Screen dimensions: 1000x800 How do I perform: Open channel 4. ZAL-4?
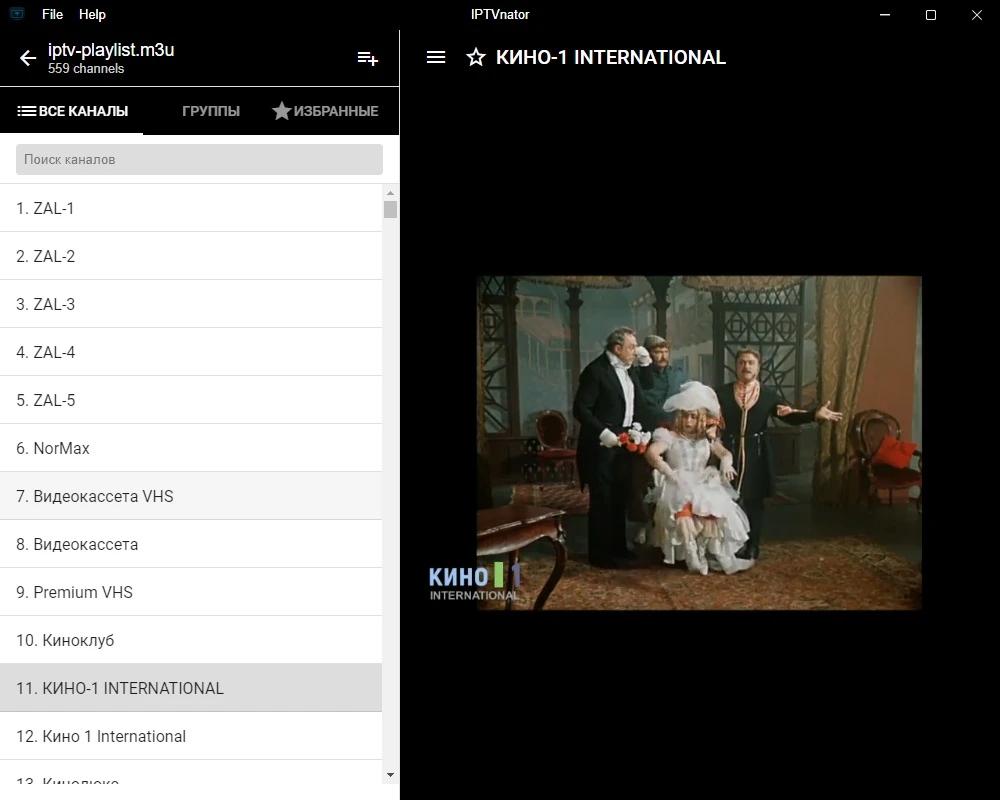191,352
